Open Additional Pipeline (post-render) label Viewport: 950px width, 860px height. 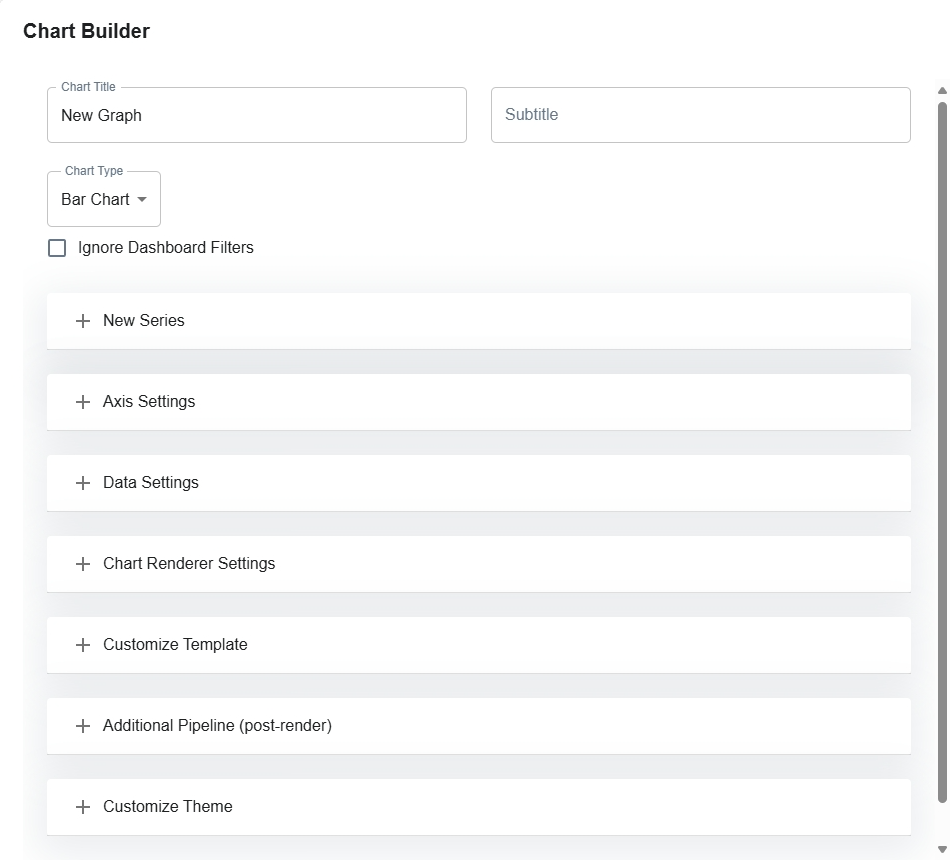click(x=217, y=726)
